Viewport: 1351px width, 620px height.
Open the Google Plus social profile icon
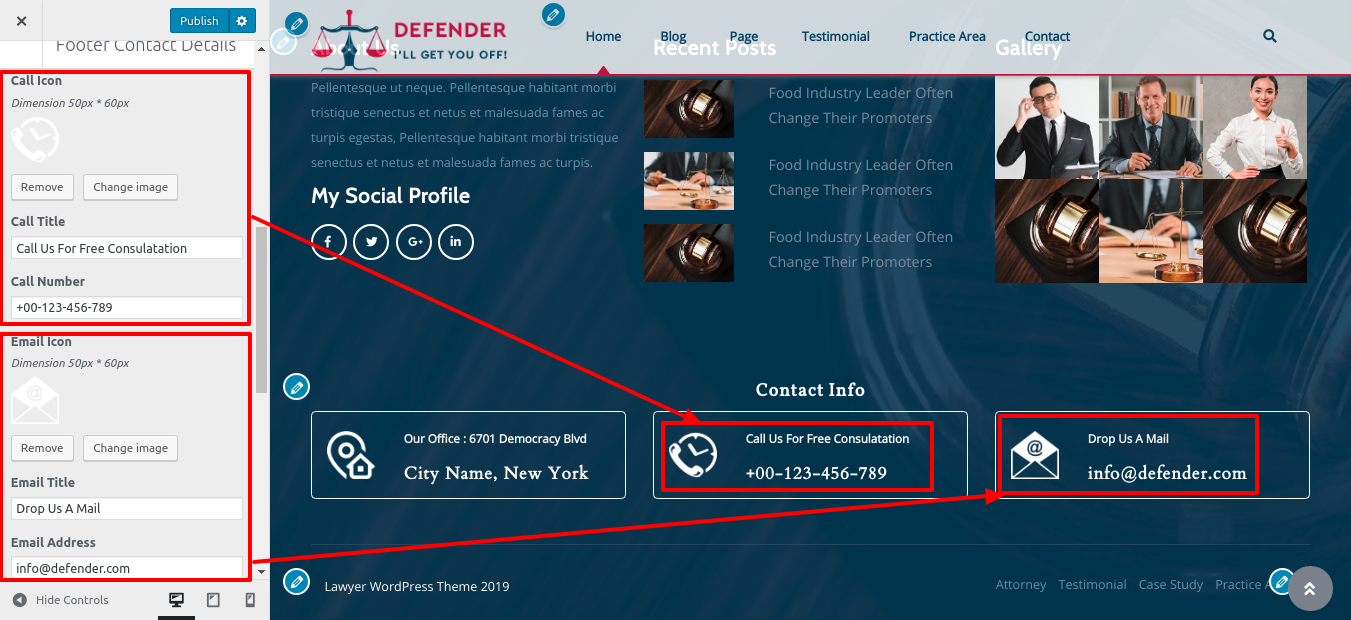pyautogui.click(x=414, y=242)
